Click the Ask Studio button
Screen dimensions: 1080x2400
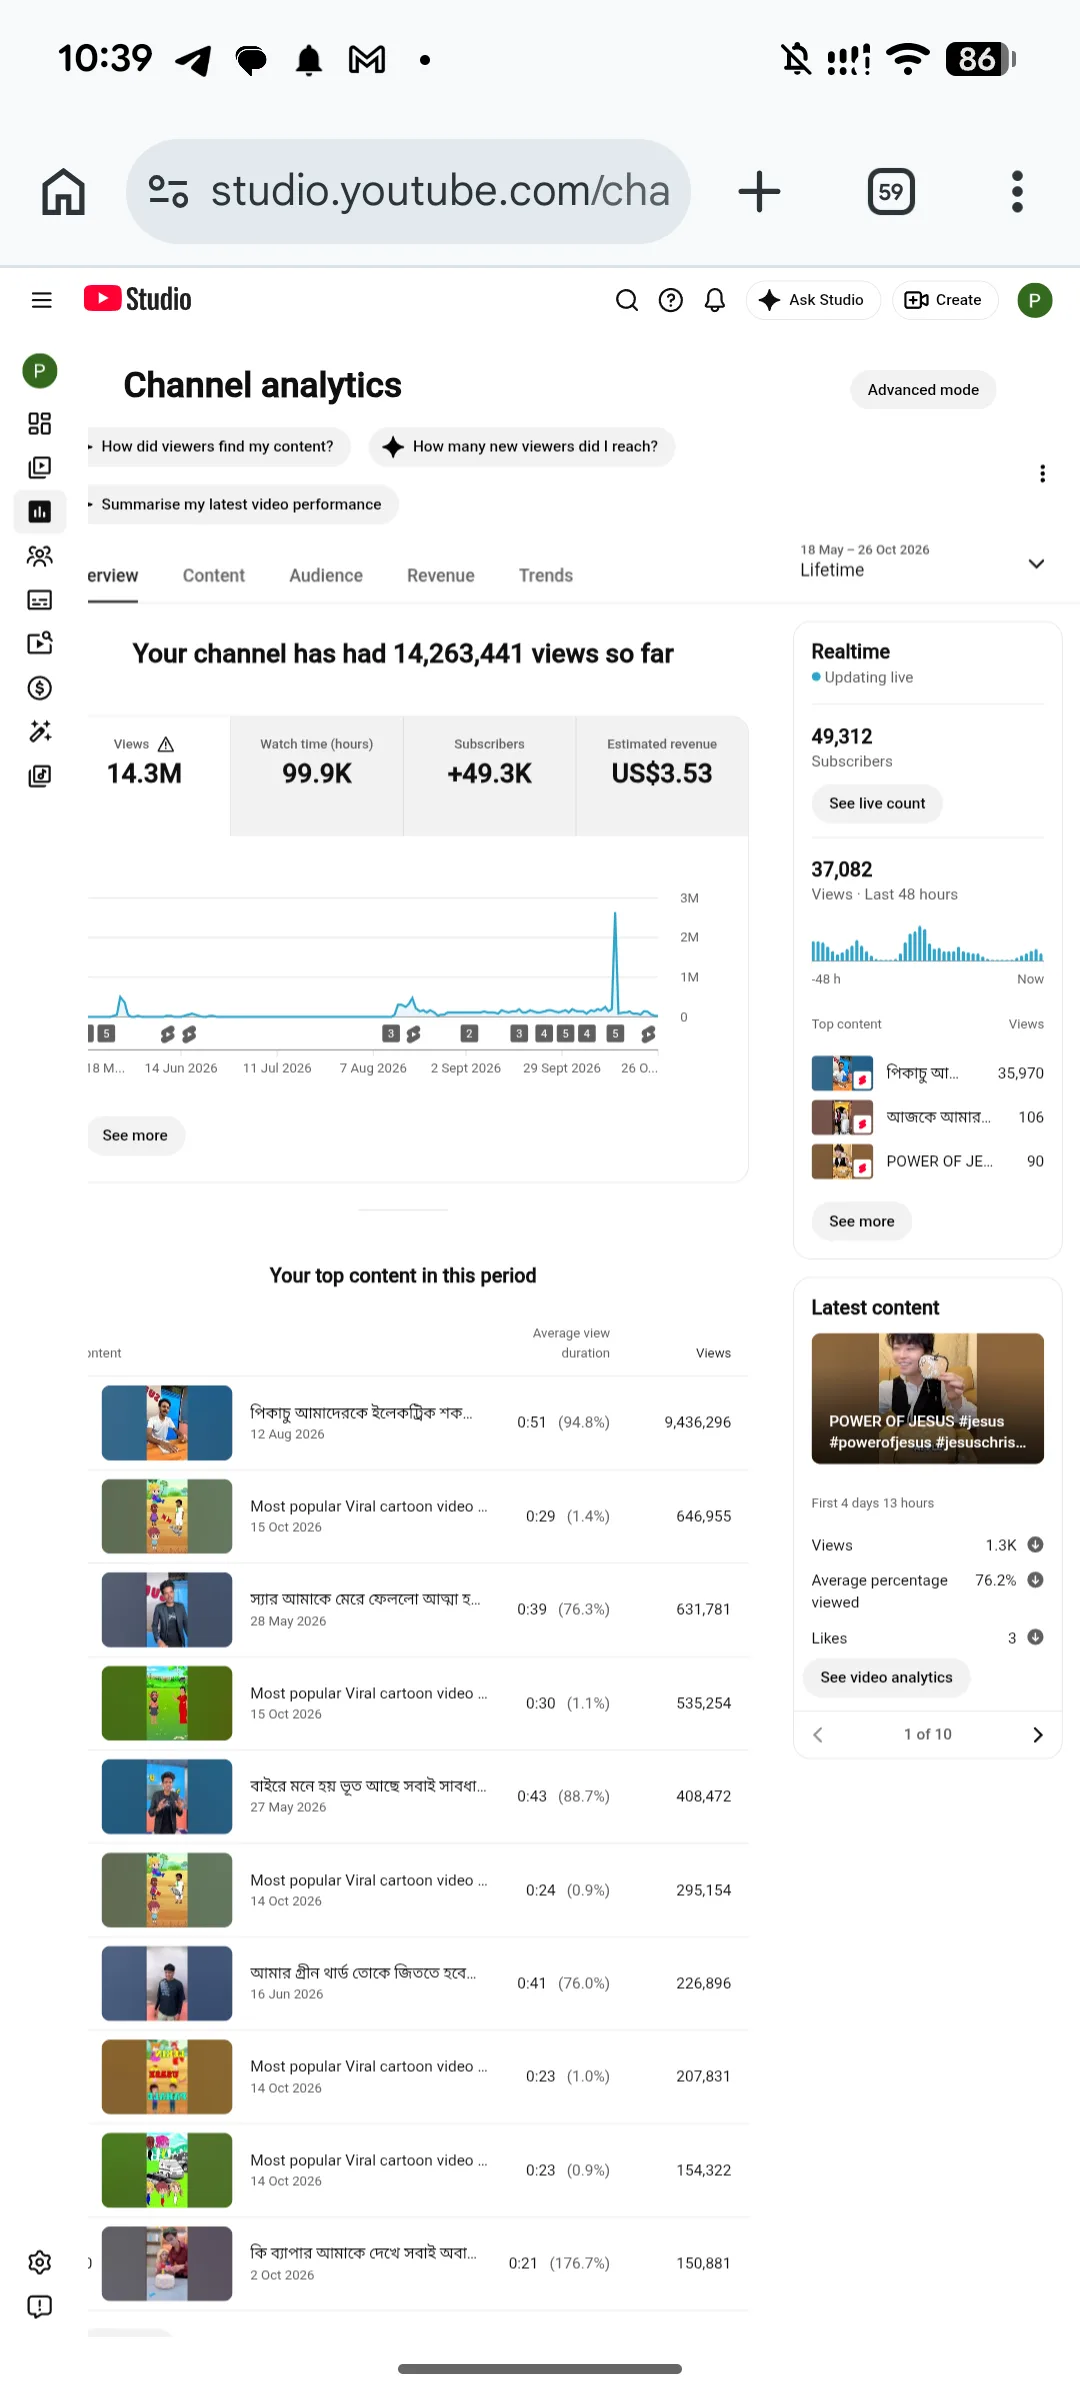[x=813, y=300]
